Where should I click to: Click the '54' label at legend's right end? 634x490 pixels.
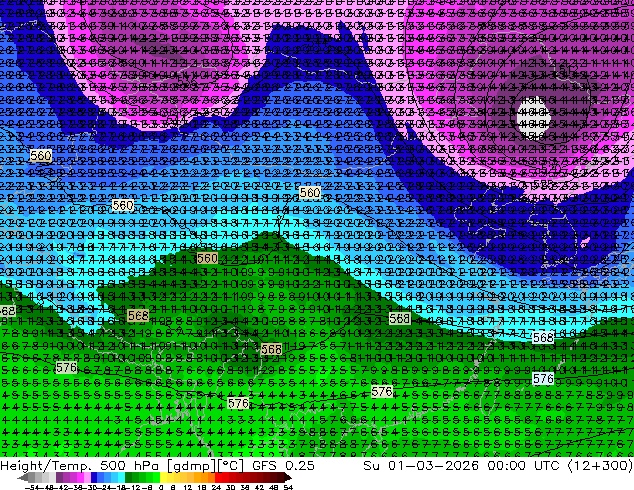288,487
